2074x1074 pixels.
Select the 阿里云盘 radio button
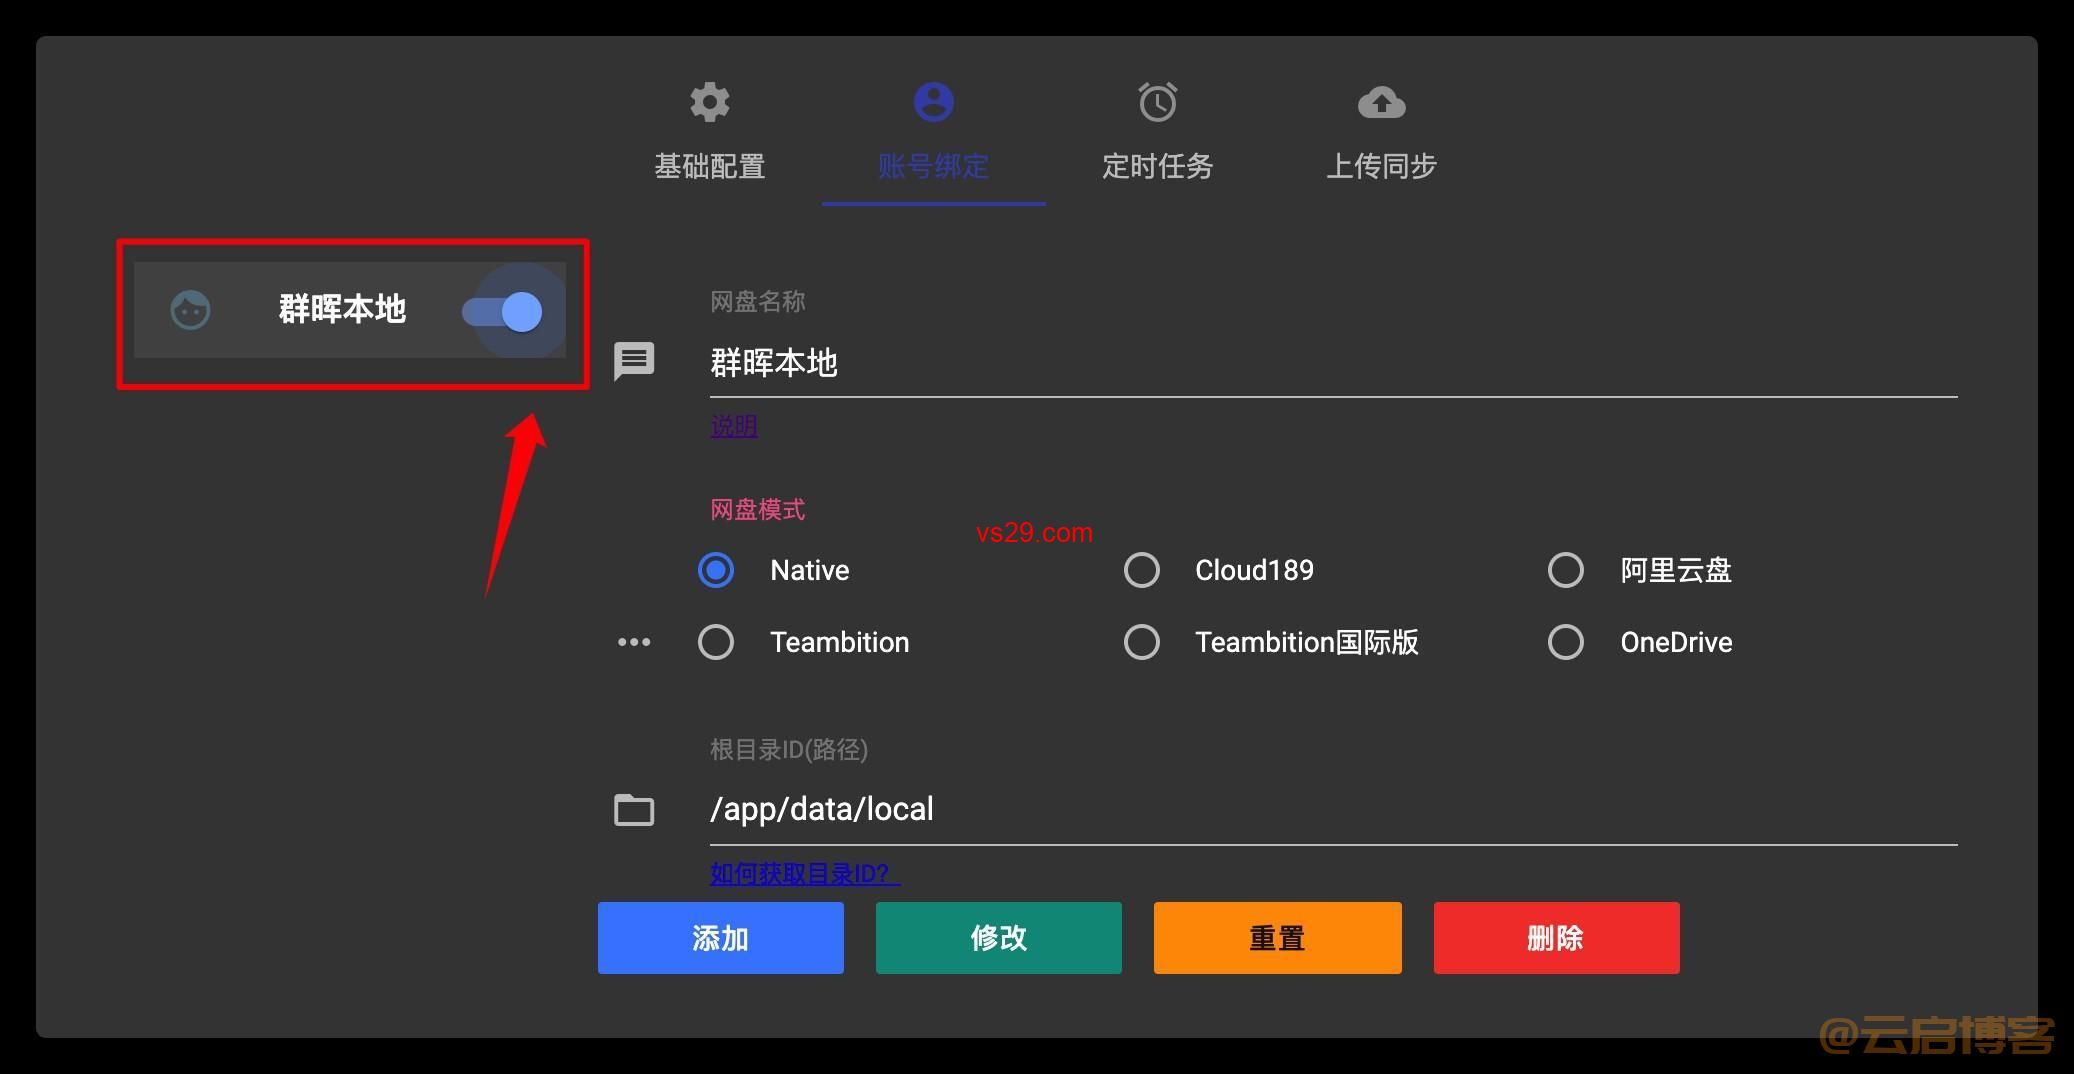click(1566, 570)
